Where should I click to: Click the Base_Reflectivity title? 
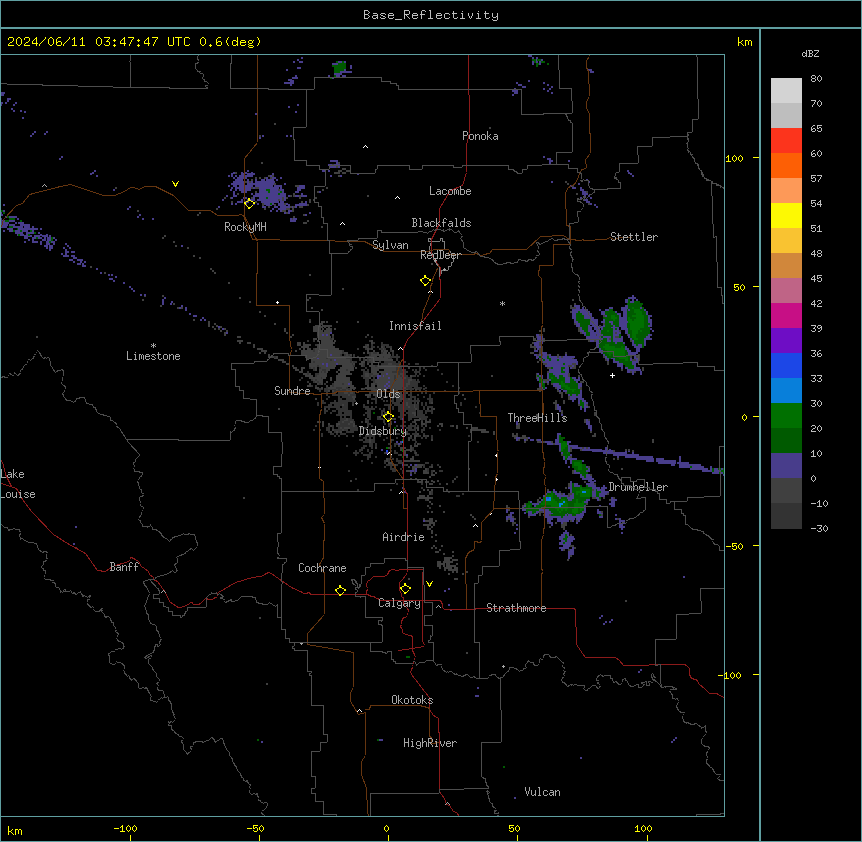[431, 15]
